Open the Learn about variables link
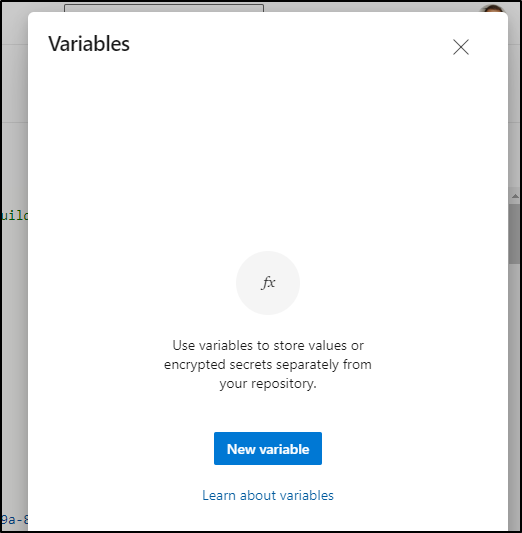Screen dimensions: 522x533 click(268, 495)
